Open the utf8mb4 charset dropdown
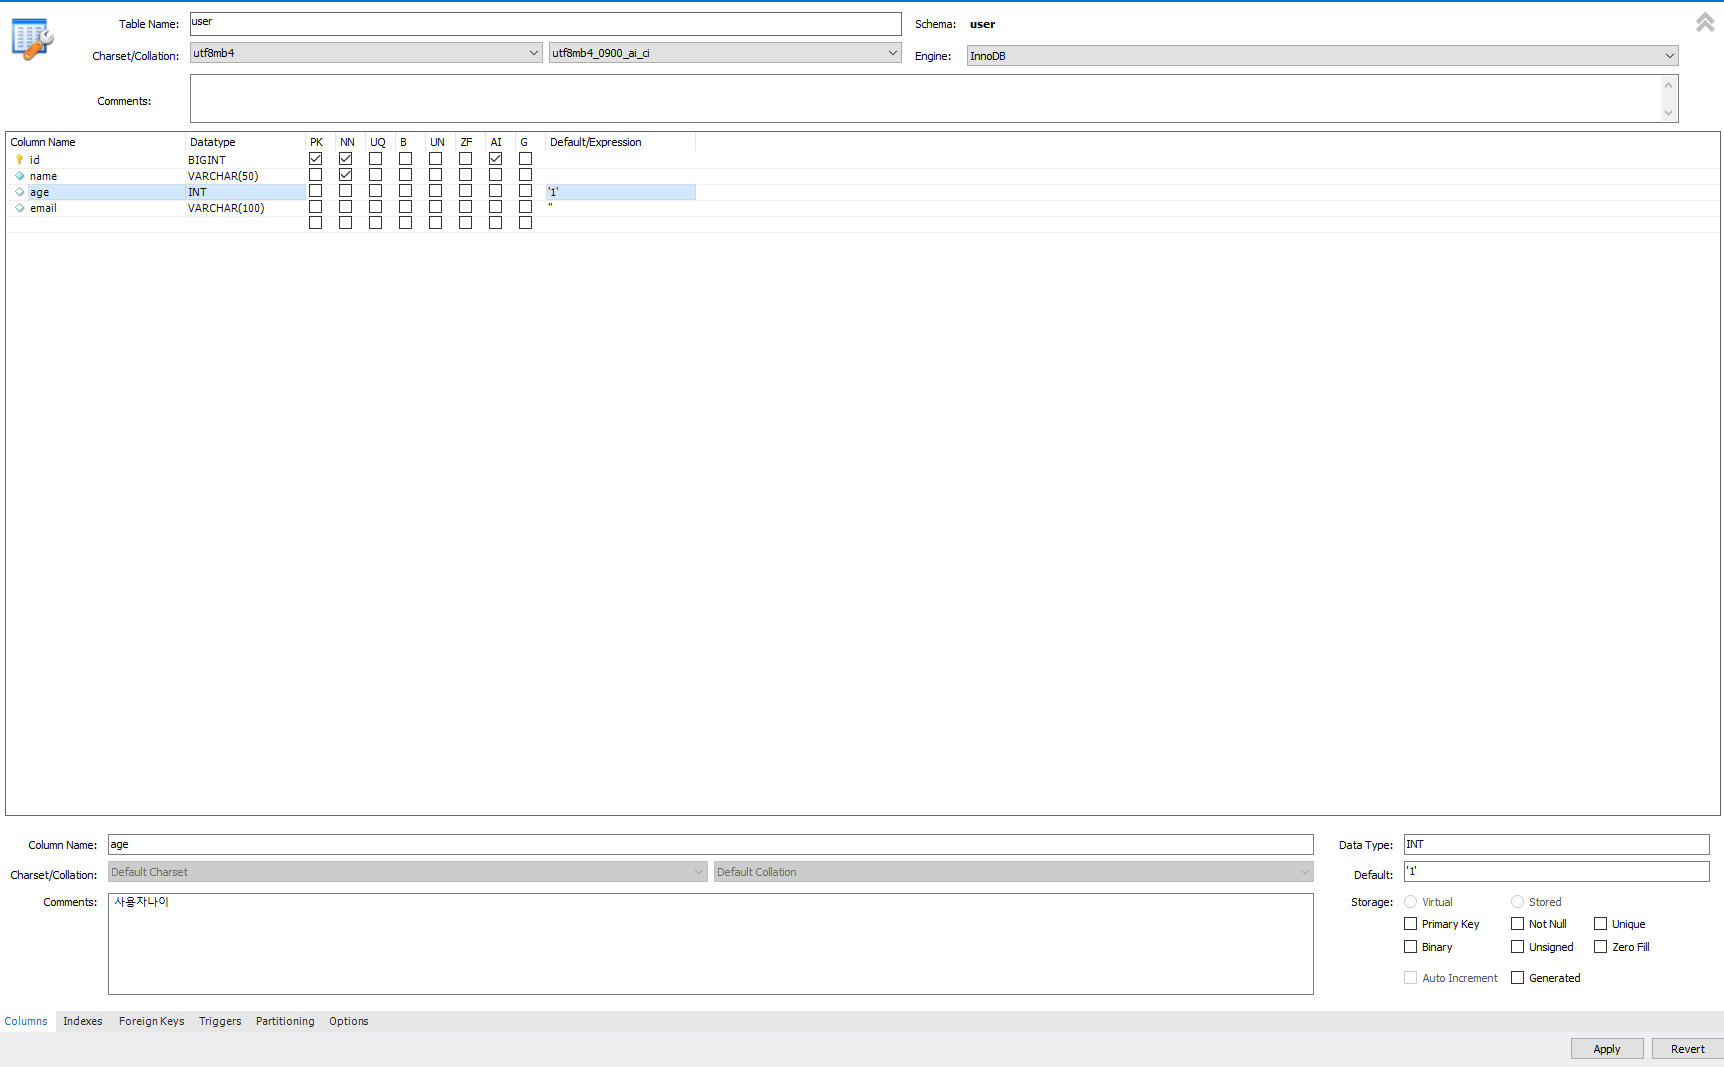 point(532,52)
